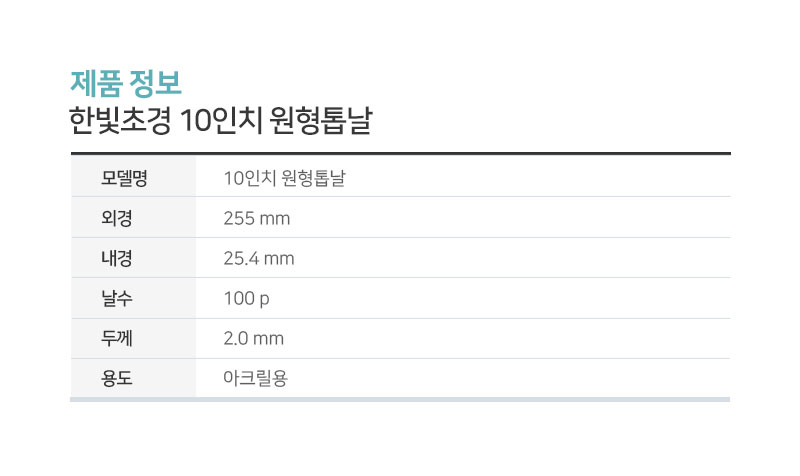
Task: Select the 두께 label cell
Action: pyautogui.click(x=133, y=338)
